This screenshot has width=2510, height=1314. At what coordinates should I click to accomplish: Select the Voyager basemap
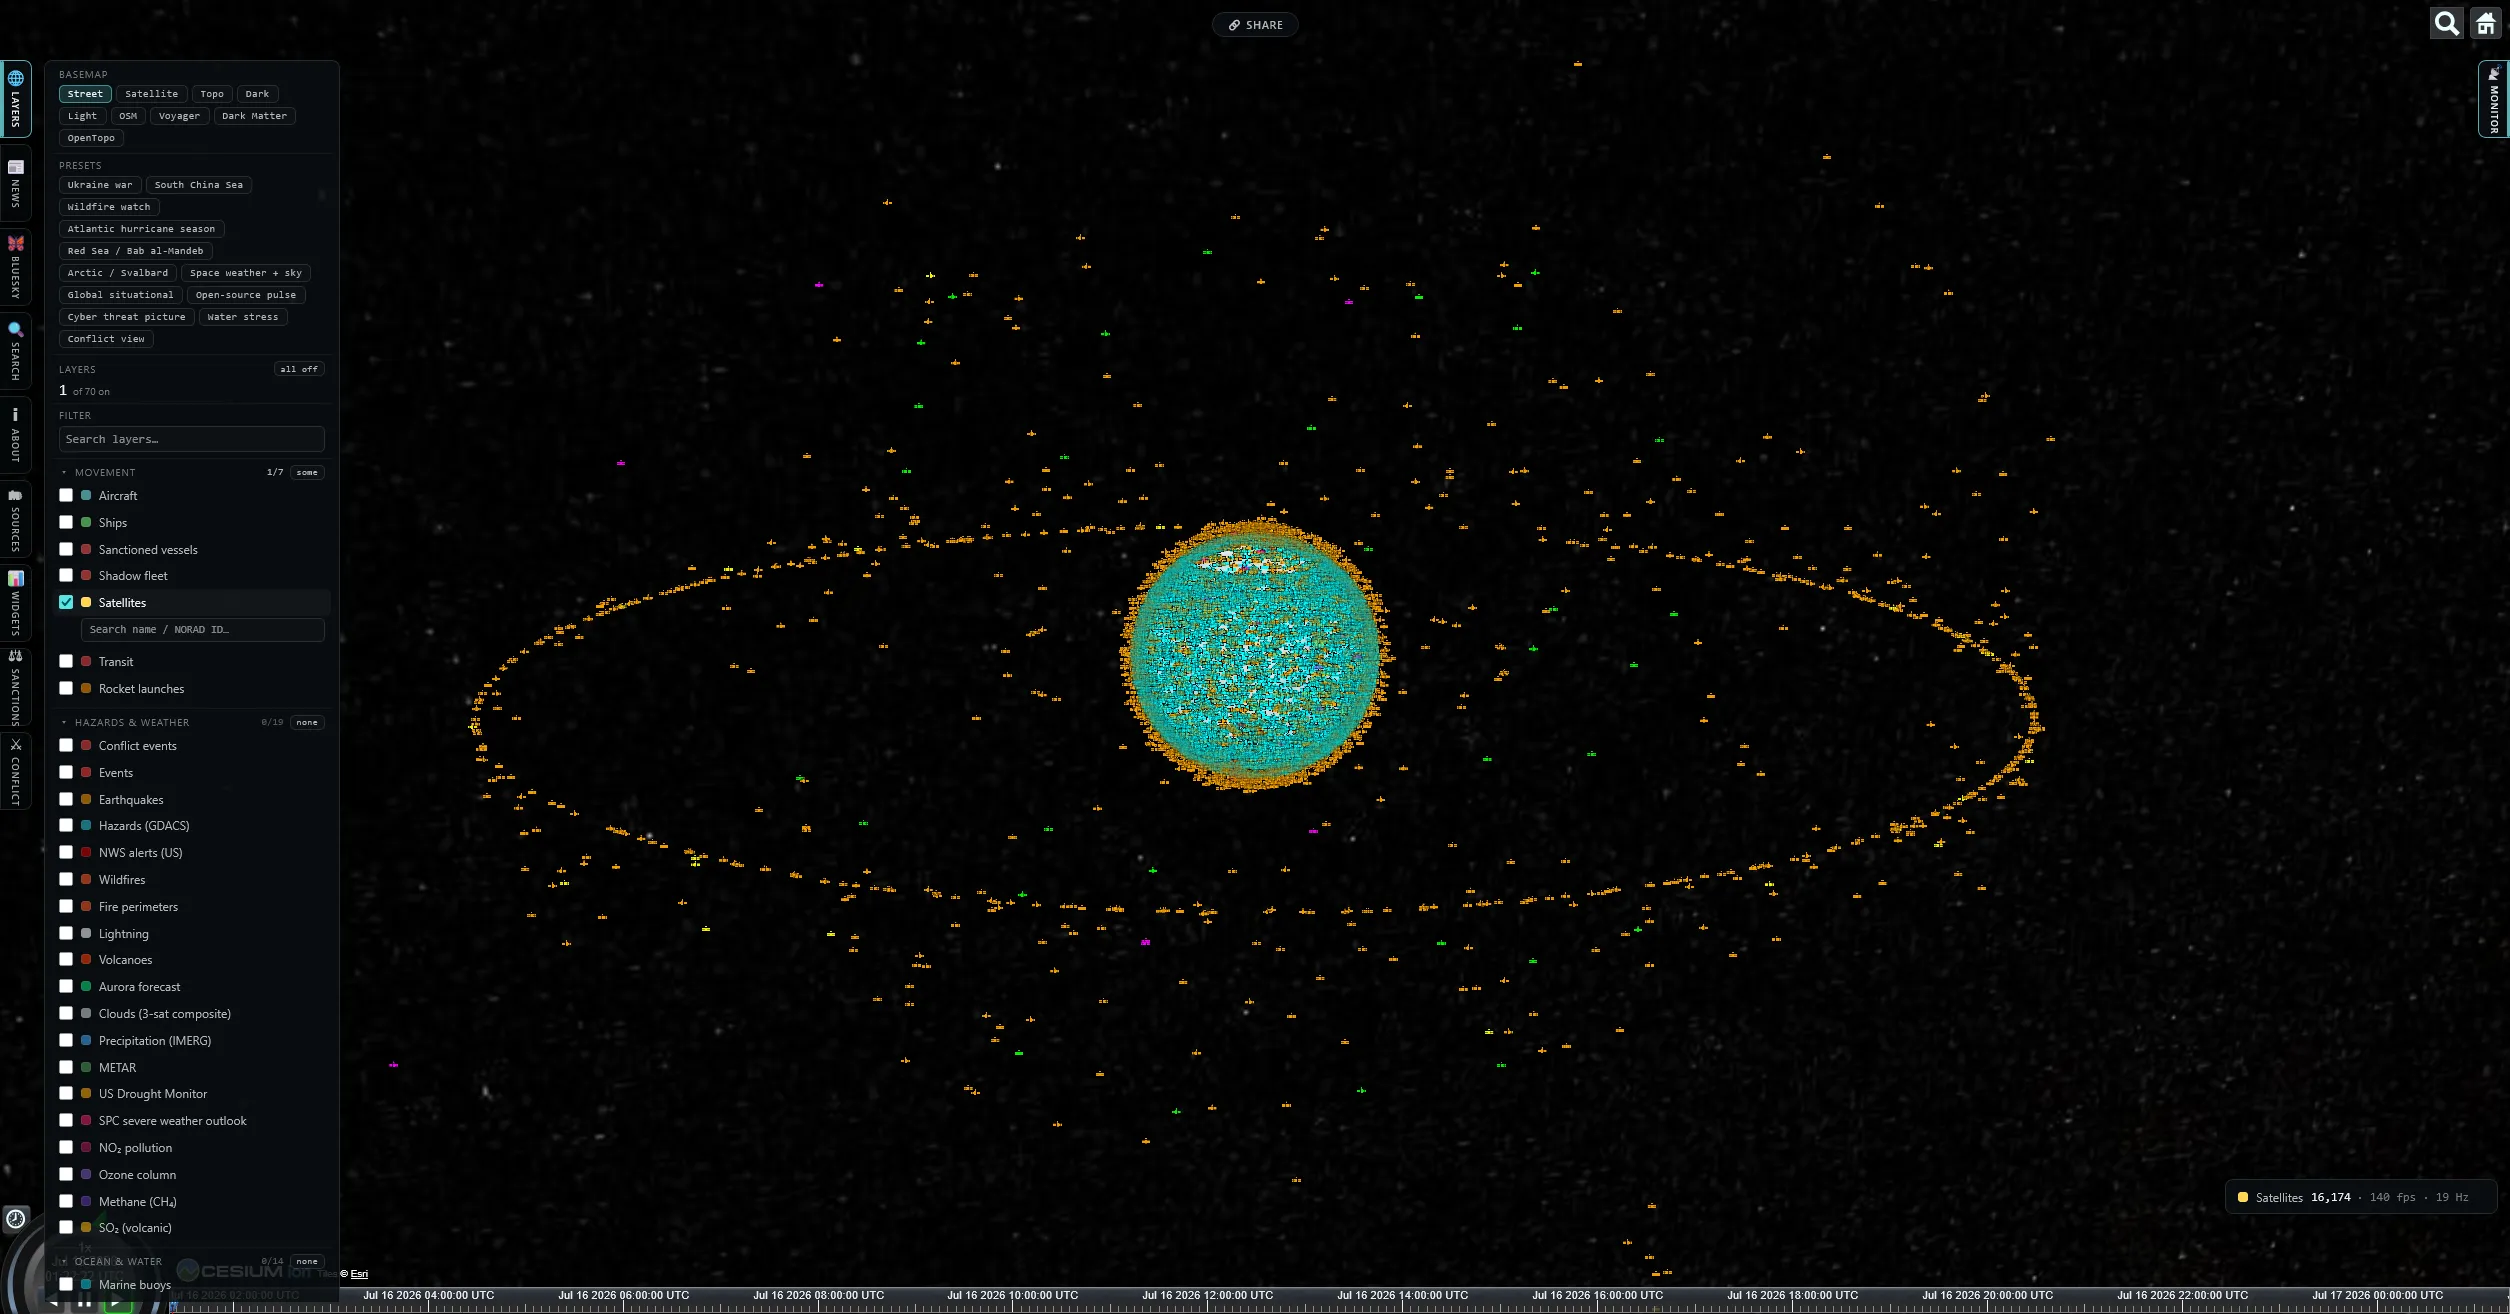coord(179,116)
